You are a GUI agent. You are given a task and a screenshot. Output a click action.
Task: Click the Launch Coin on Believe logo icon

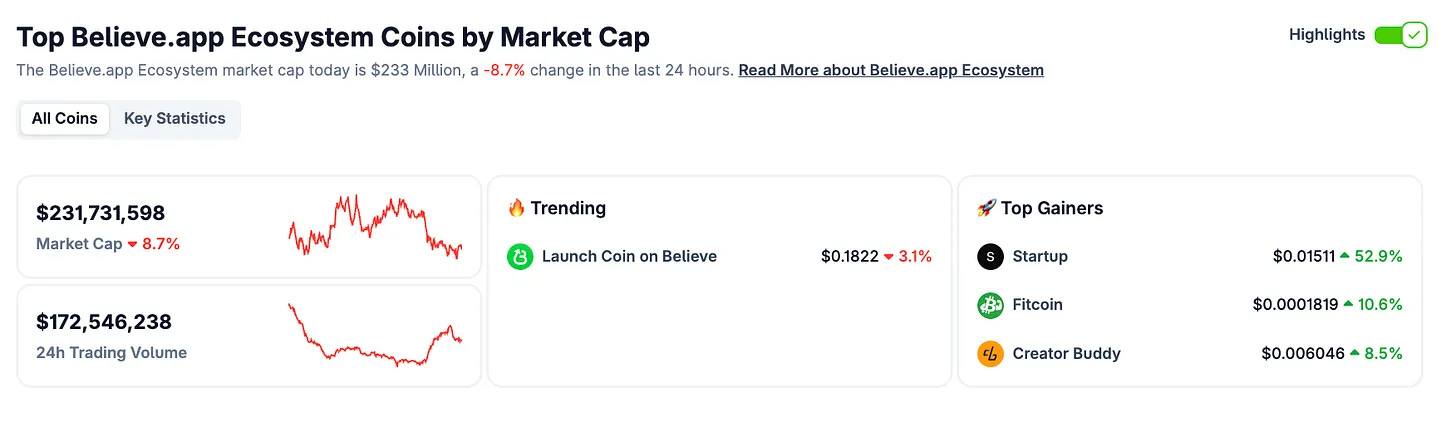[x=520, y=257]
